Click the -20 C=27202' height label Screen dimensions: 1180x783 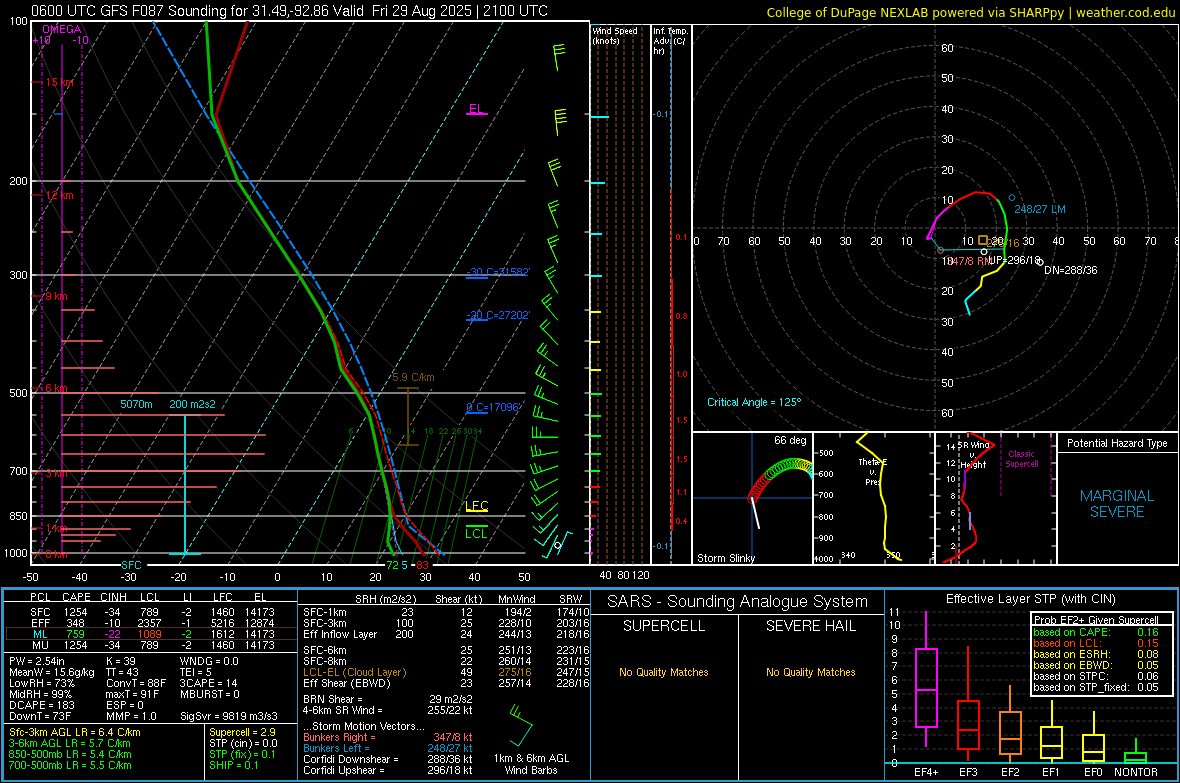coord(497,315)
